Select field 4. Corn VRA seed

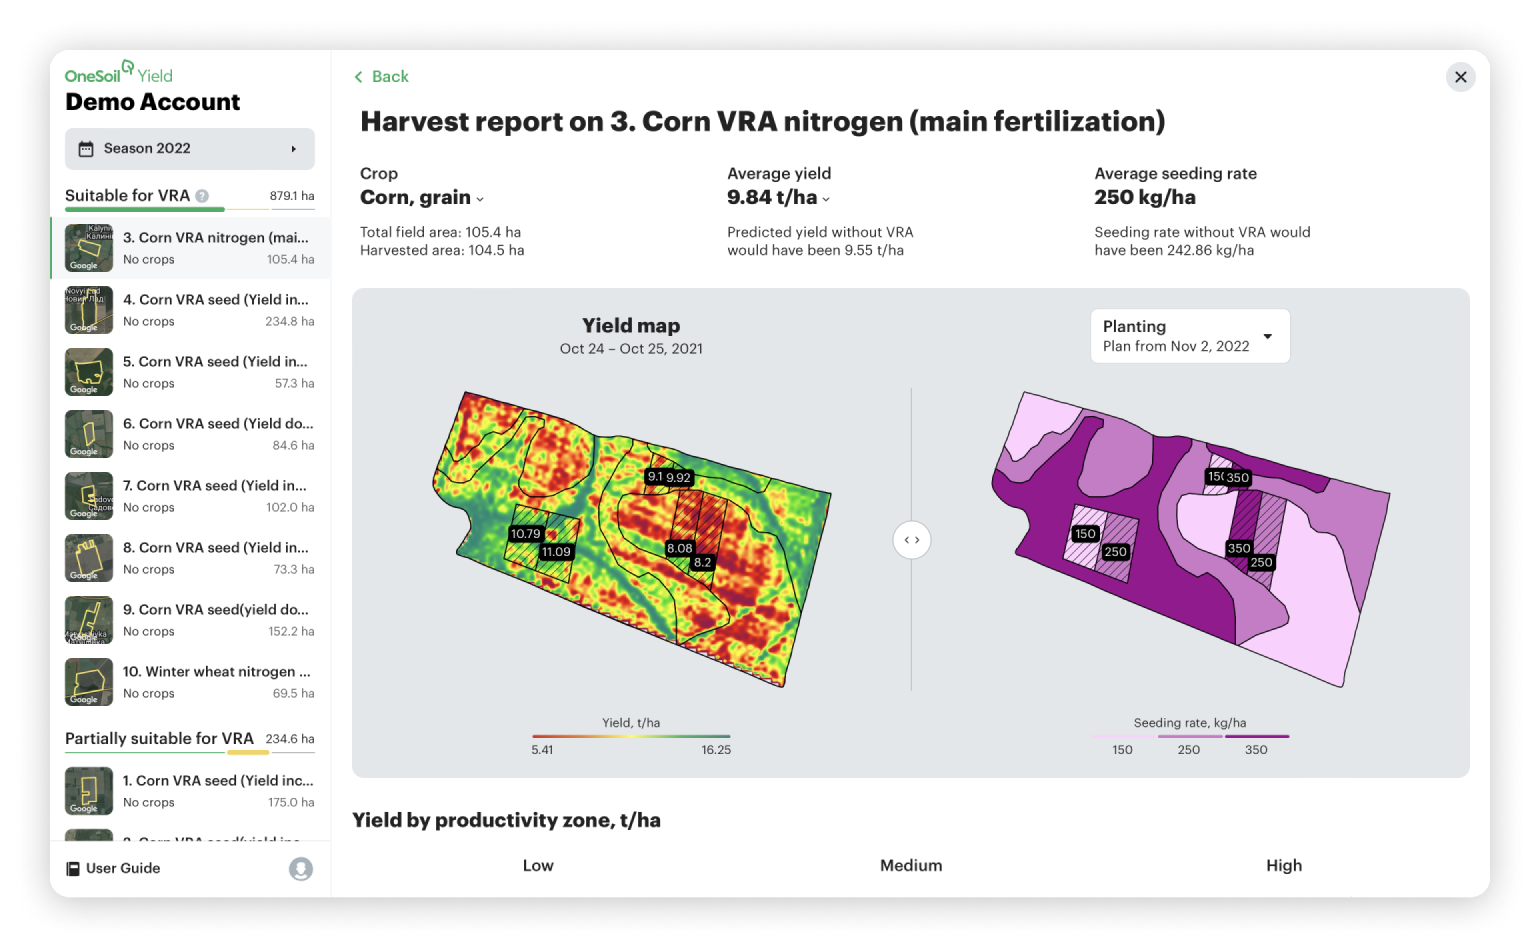click(x=190, y=310)
